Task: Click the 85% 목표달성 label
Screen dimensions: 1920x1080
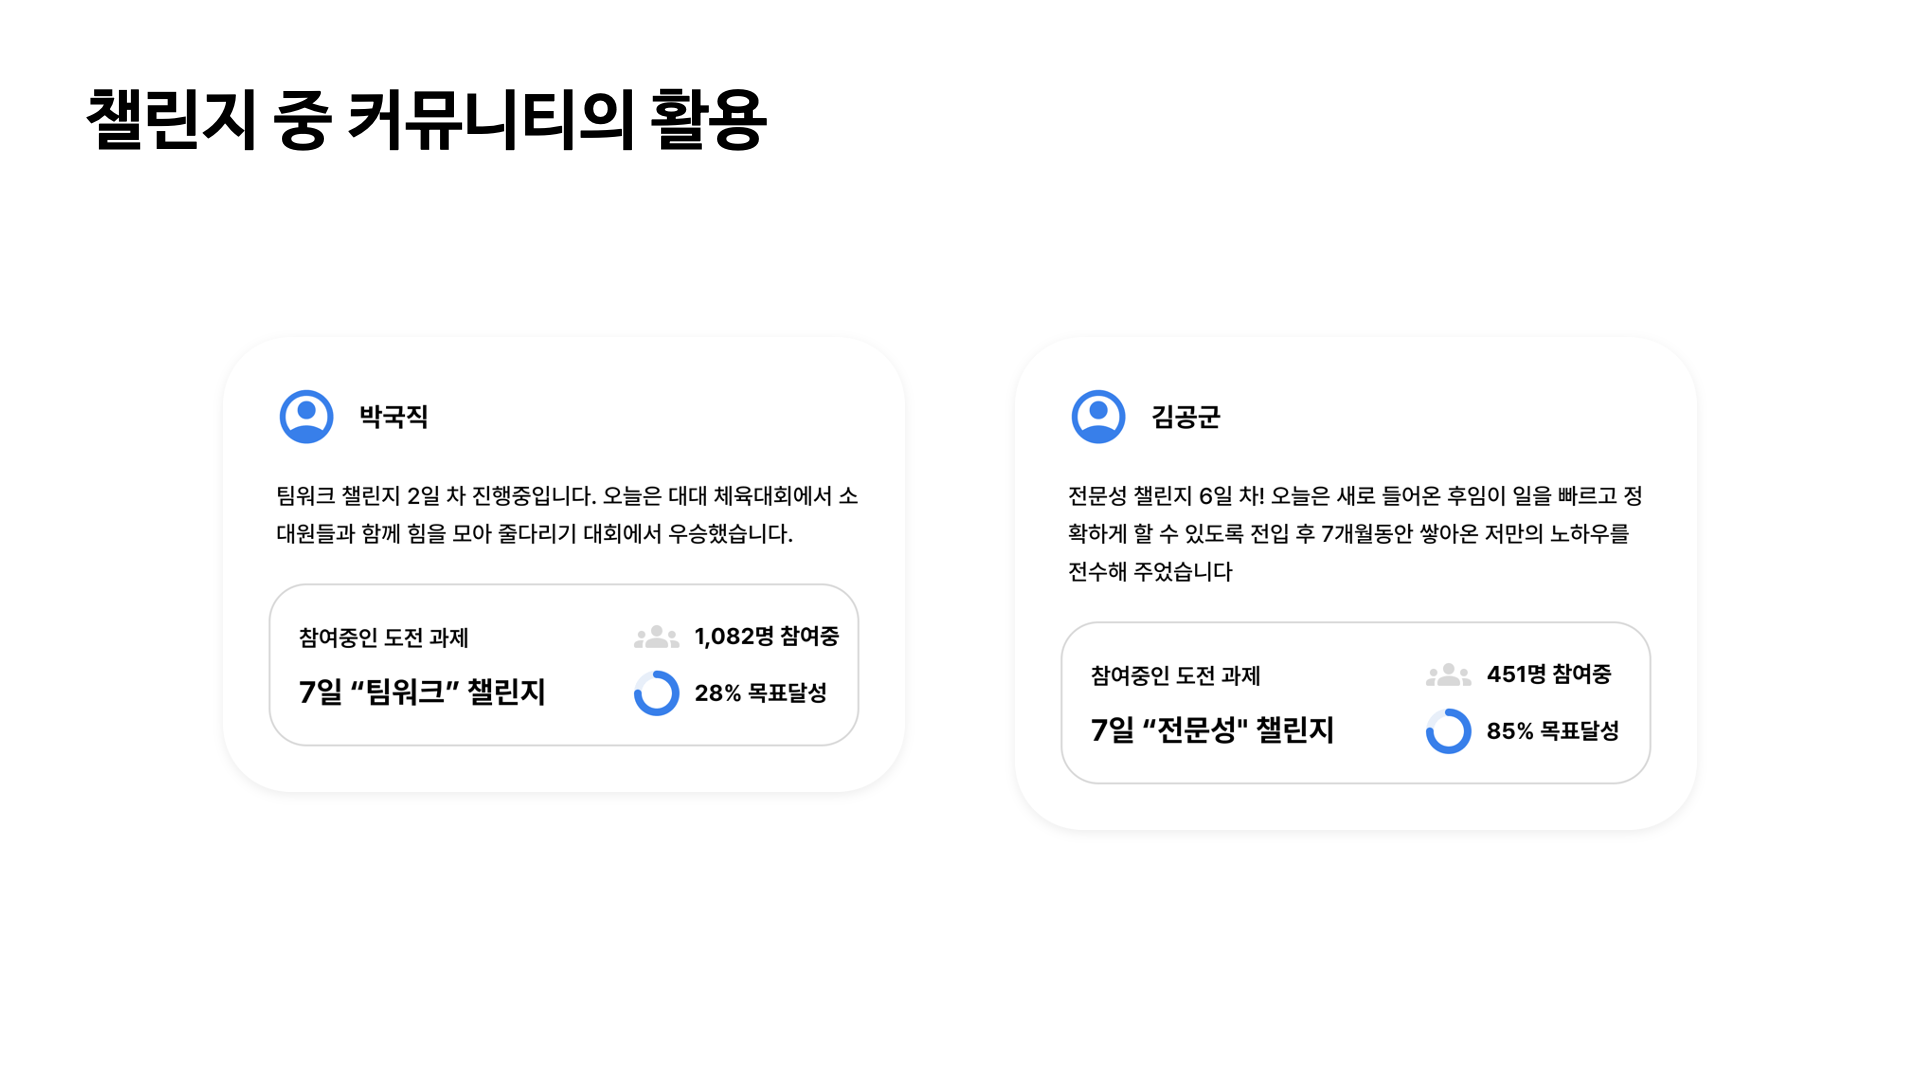Action: click(1552, 731)
